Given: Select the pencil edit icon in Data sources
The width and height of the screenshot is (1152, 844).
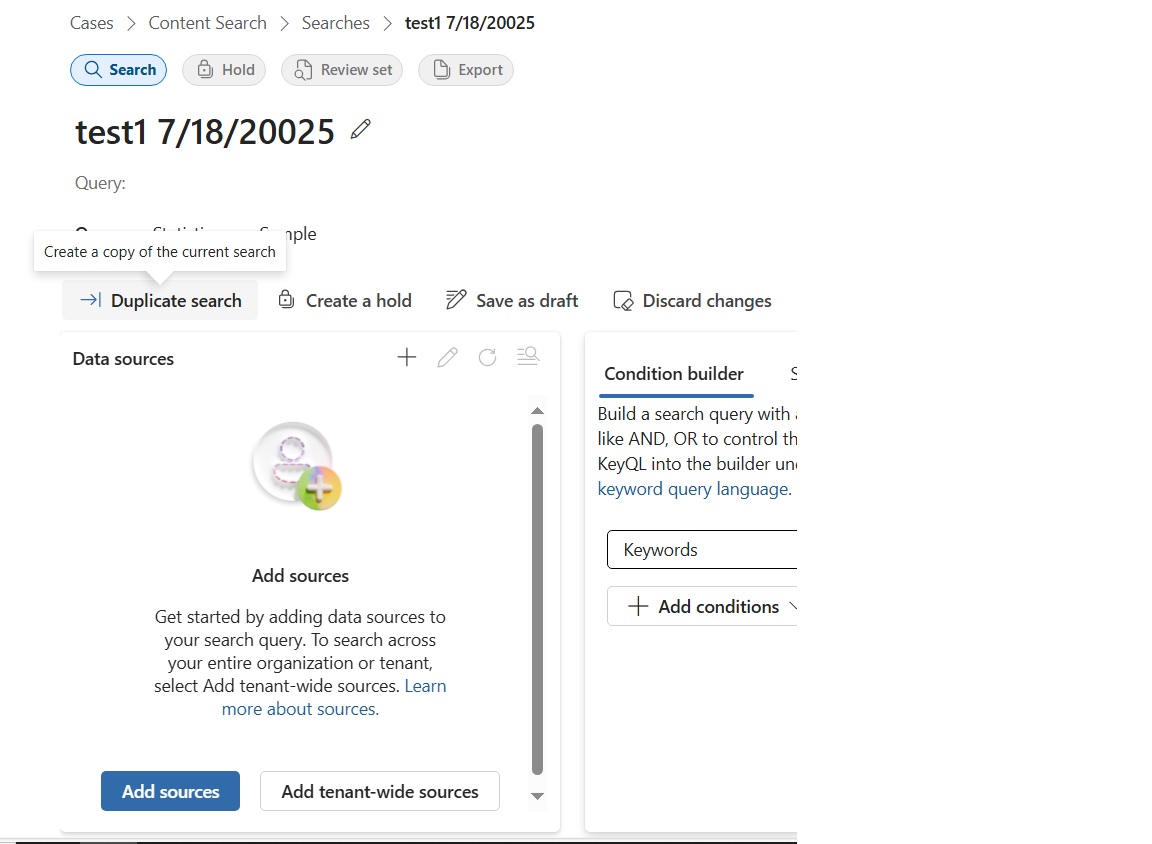Looking at the screenshot, I should tap(447, 357).
